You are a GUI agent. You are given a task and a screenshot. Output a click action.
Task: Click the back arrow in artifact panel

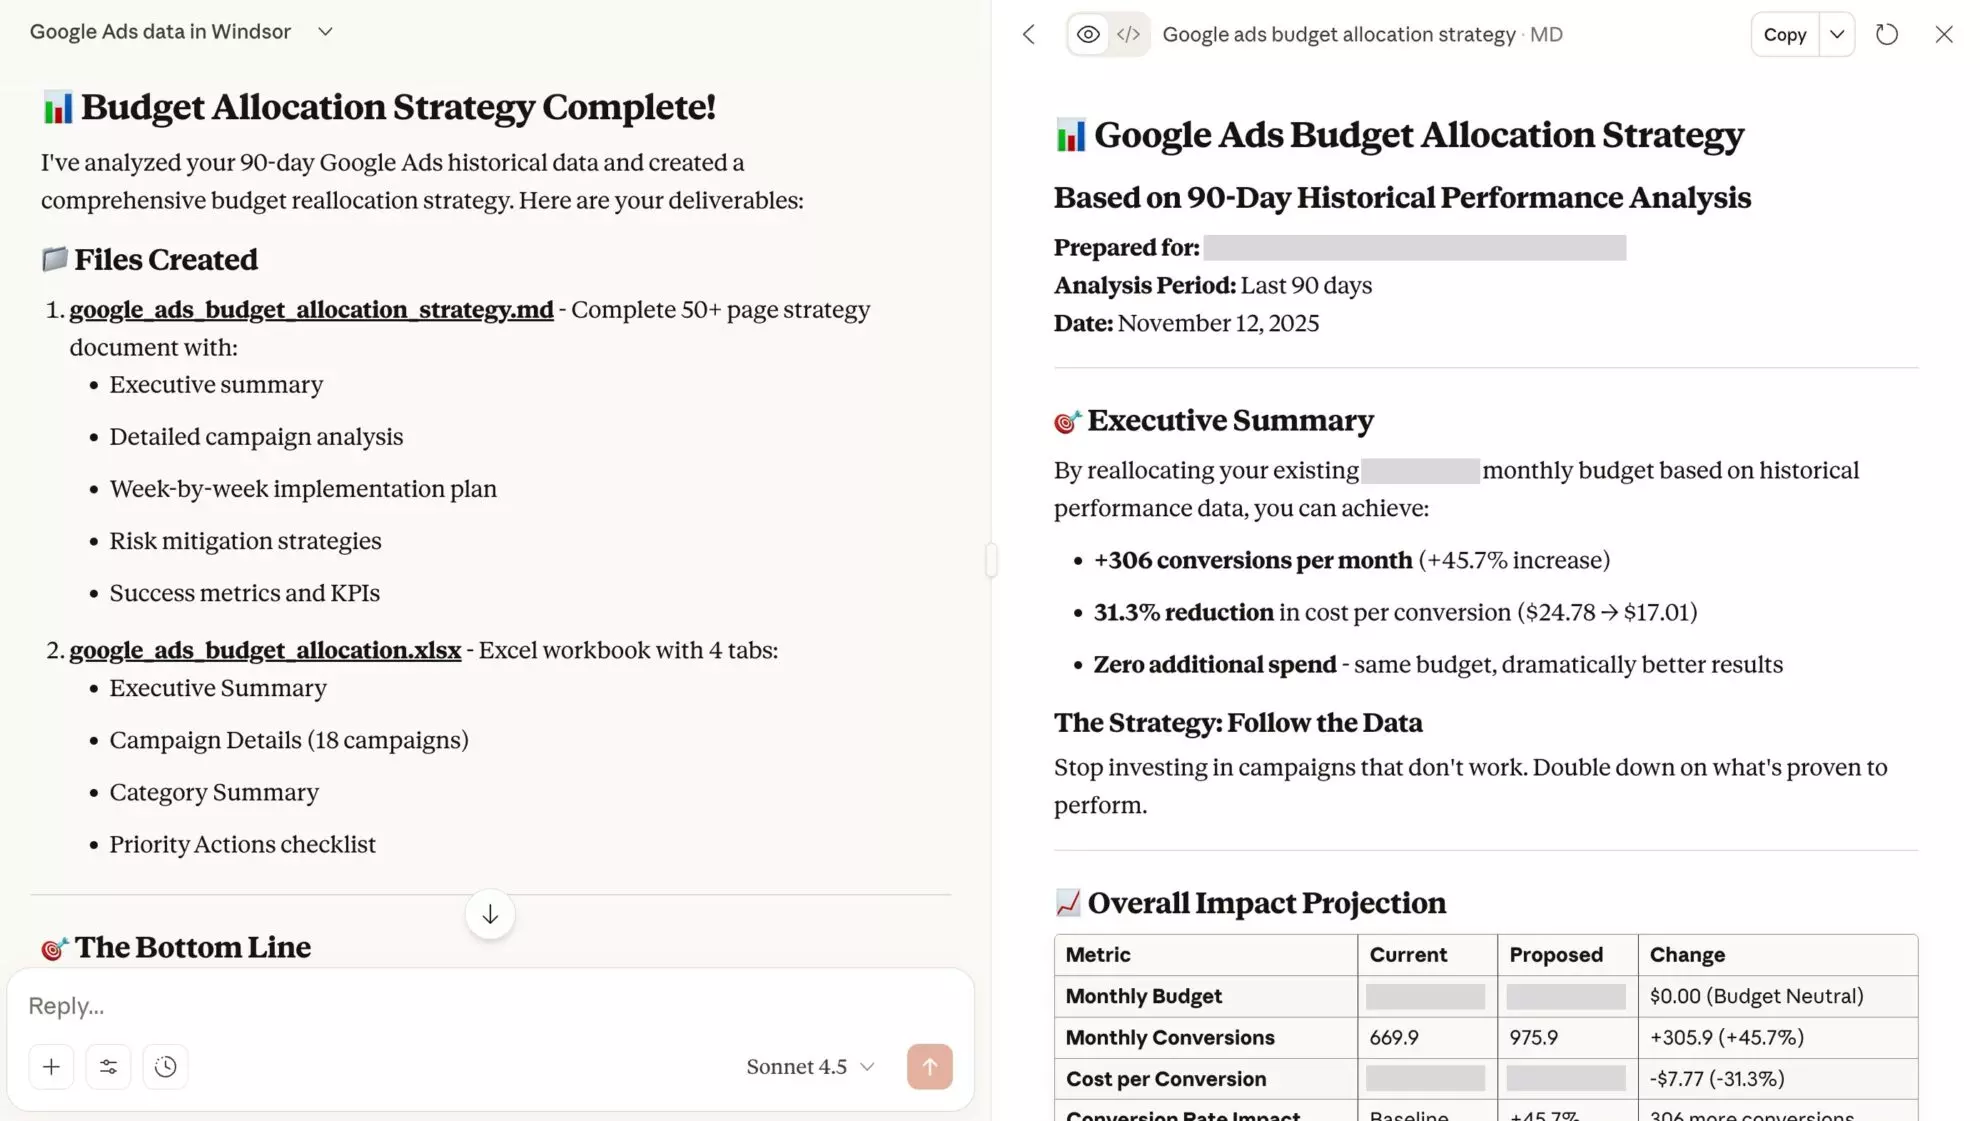click(x=1029, y=35)
